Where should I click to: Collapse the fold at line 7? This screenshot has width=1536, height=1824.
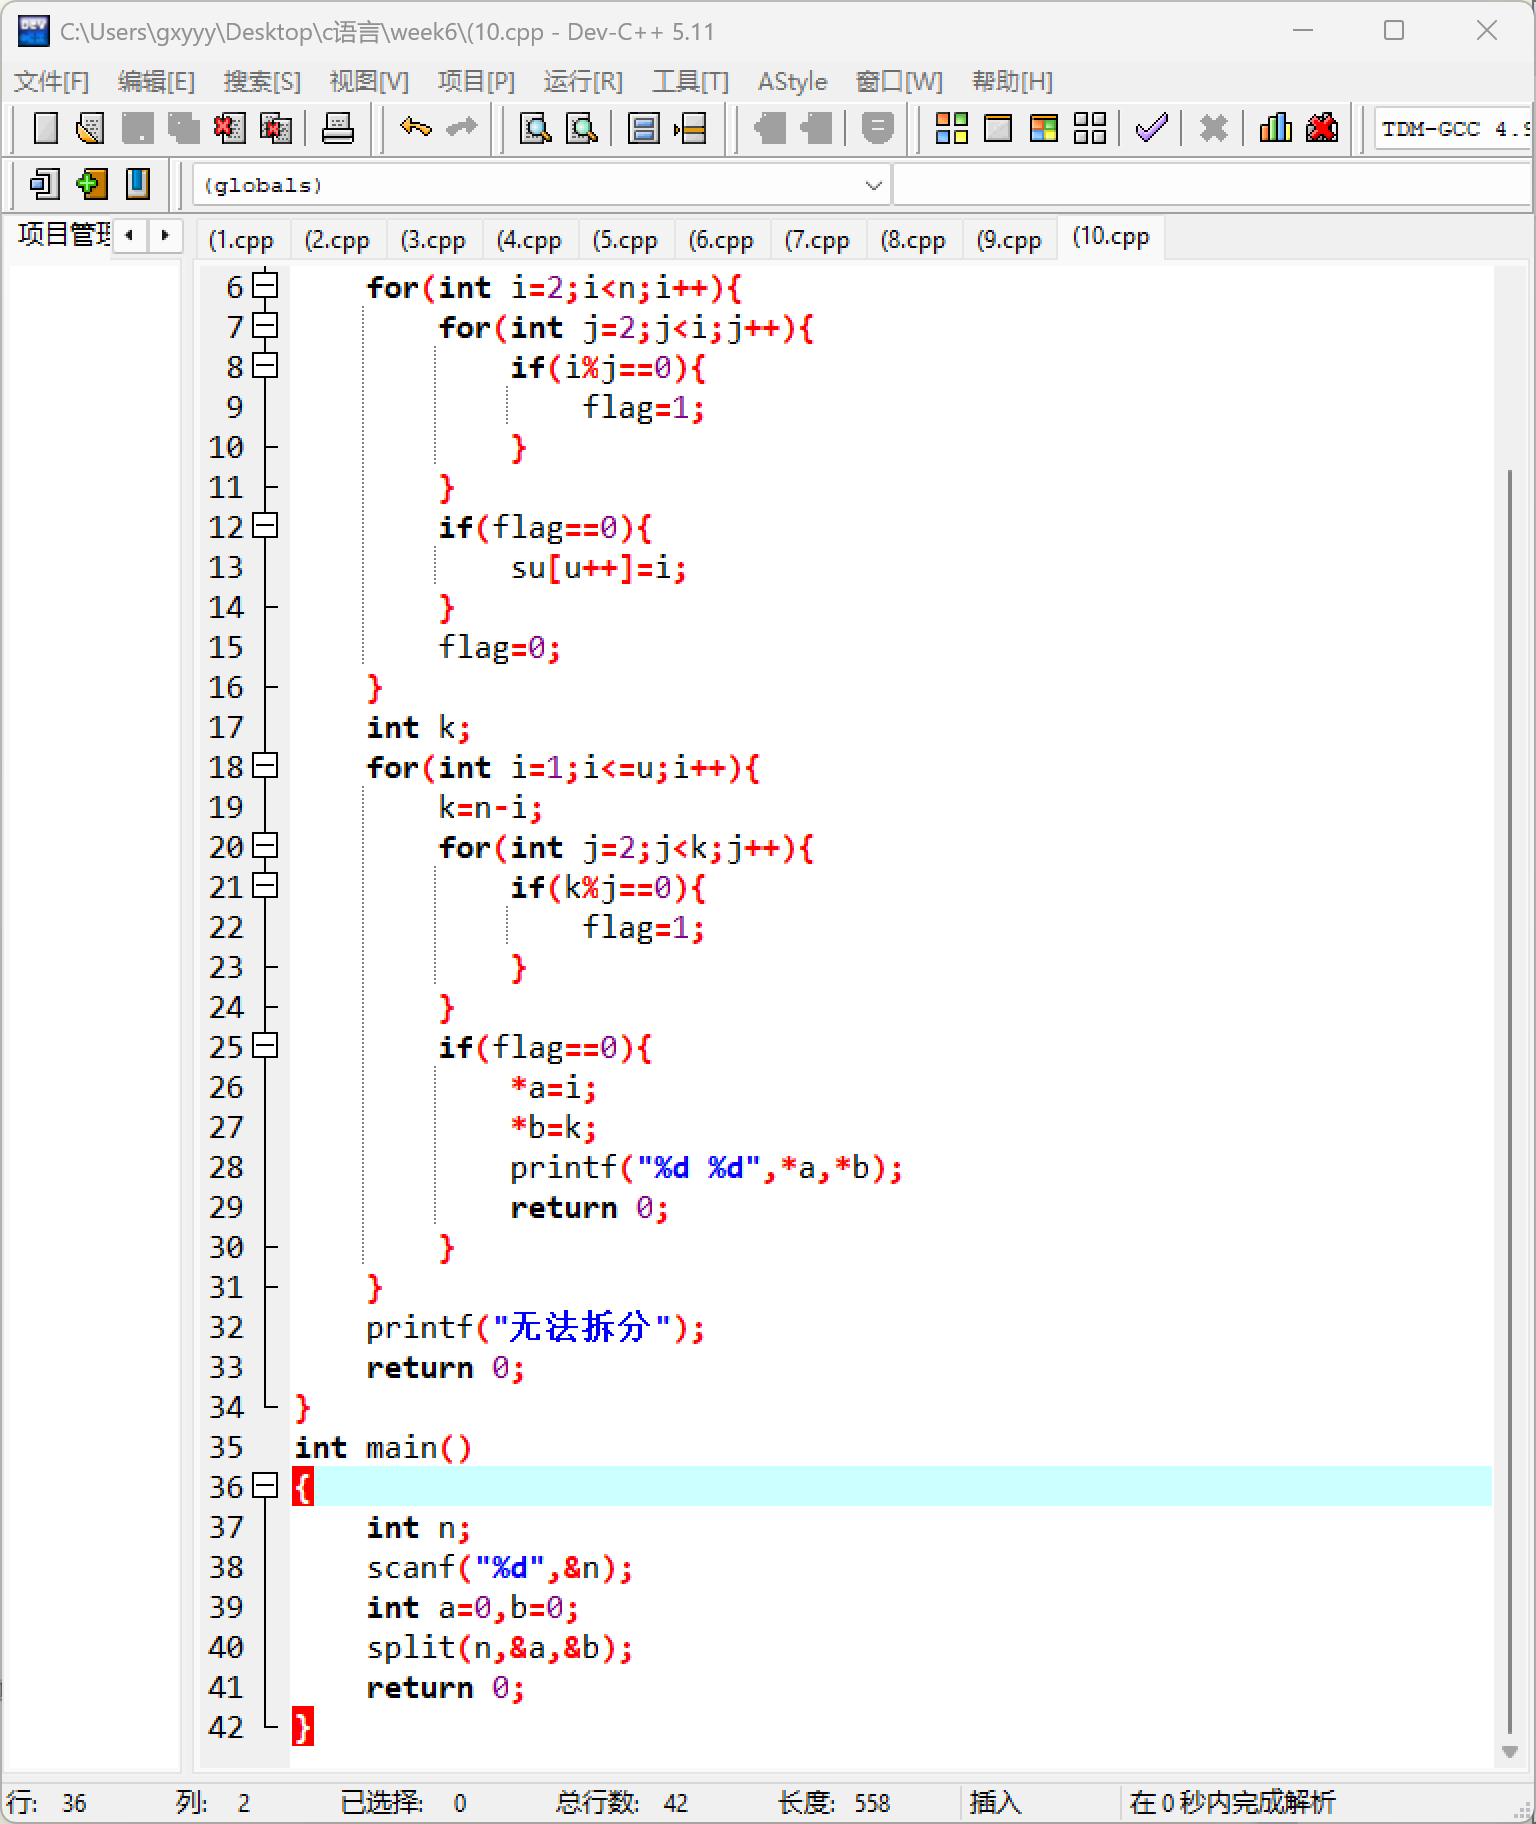click(265, 326)
